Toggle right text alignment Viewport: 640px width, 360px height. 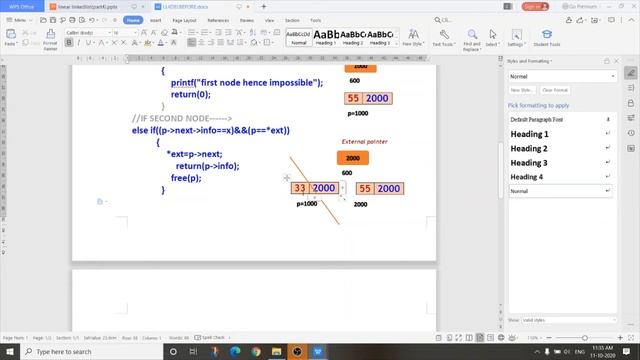(211, 42)
